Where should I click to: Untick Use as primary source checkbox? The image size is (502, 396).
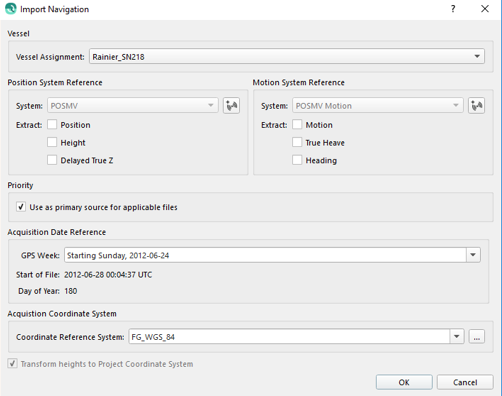tap(21, 207)
